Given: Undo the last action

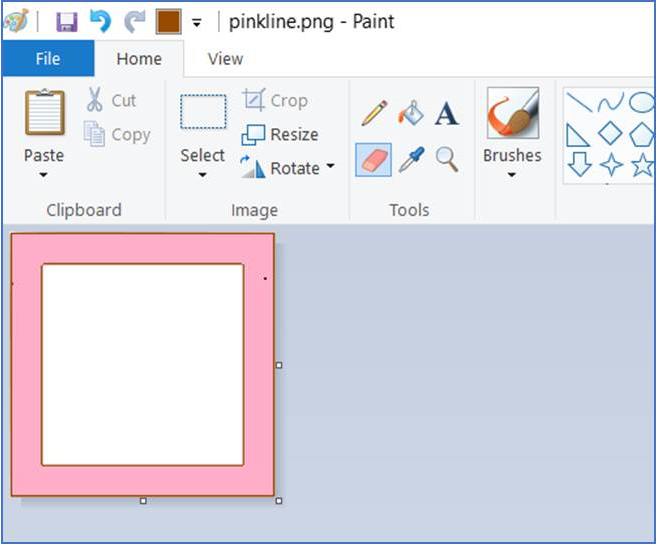Looking at the screenshot, I should (x=101, y=21).
